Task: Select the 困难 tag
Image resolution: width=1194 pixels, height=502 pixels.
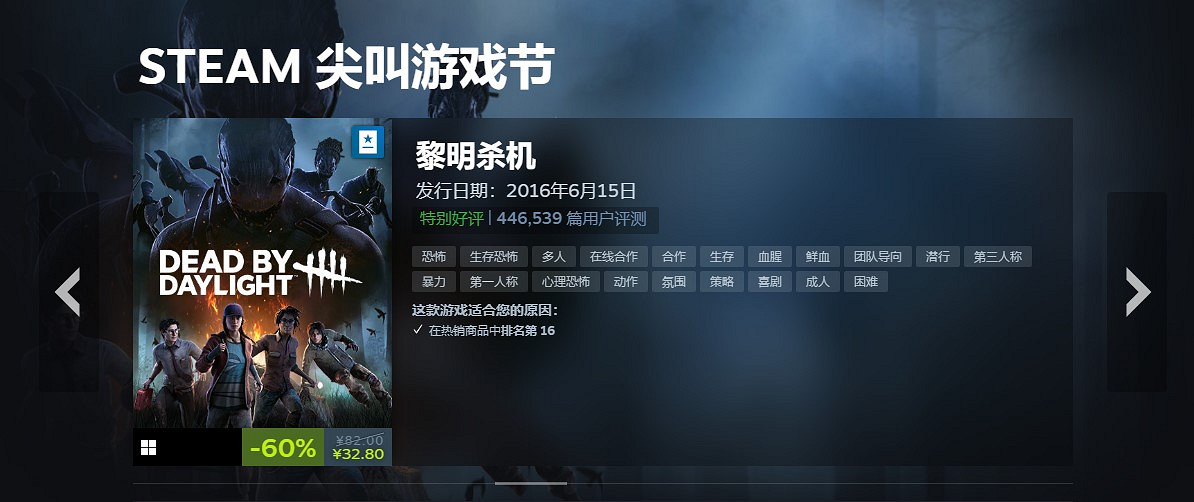Action: [x=866, y=282]
